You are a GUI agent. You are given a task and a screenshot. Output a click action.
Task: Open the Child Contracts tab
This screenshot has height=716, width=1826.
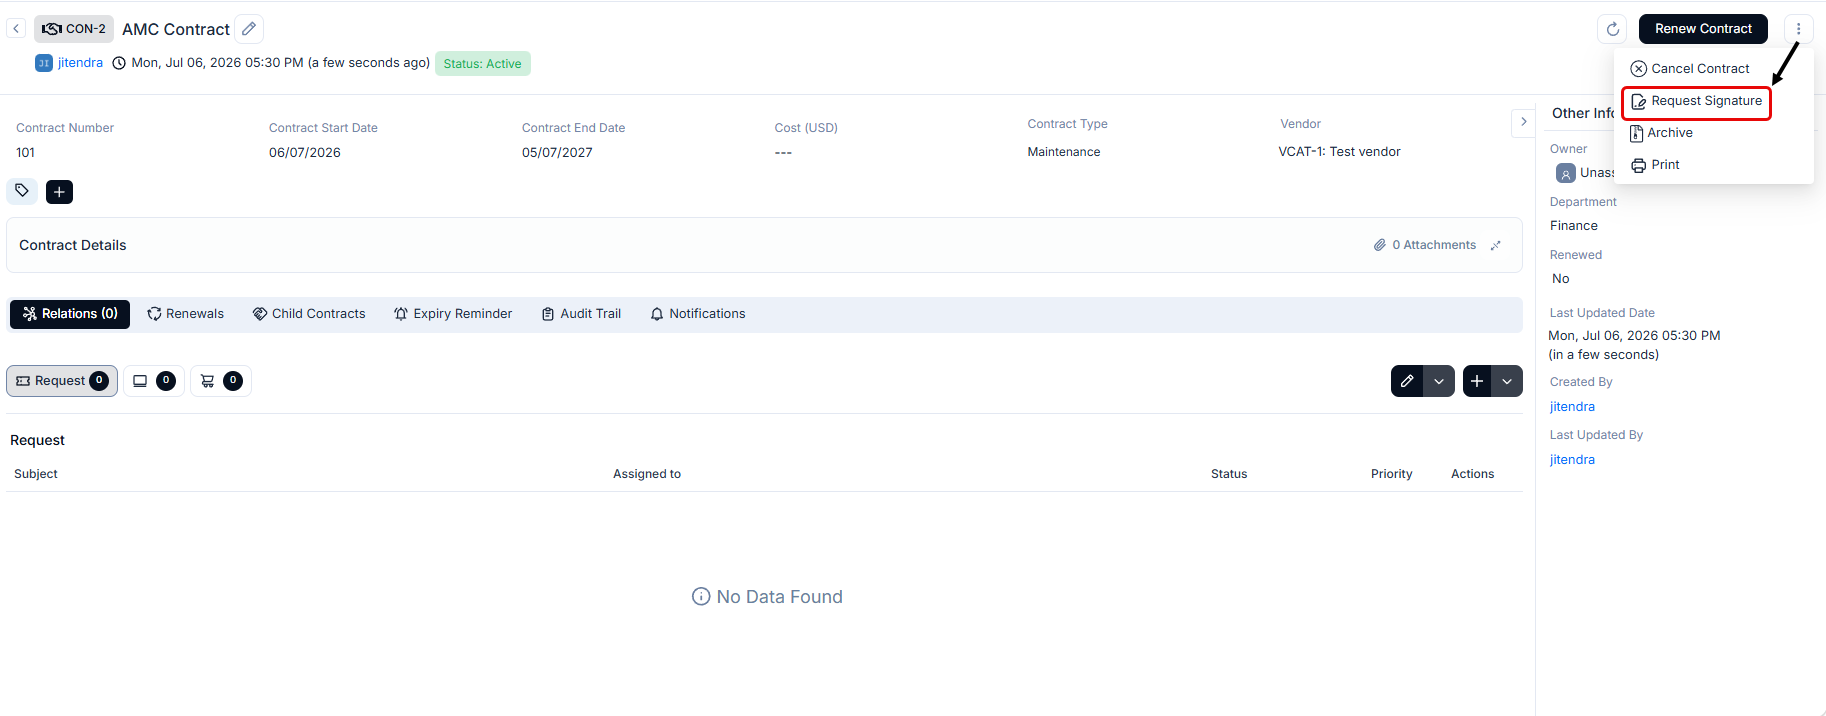click(309, 314)
